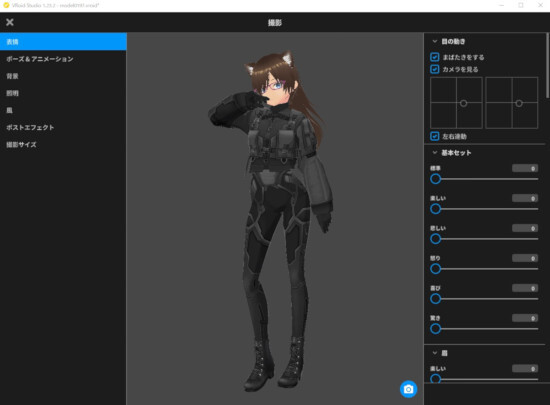
Task: Toggle the まばたきをする blink checkbox
Action: [435, 57]
